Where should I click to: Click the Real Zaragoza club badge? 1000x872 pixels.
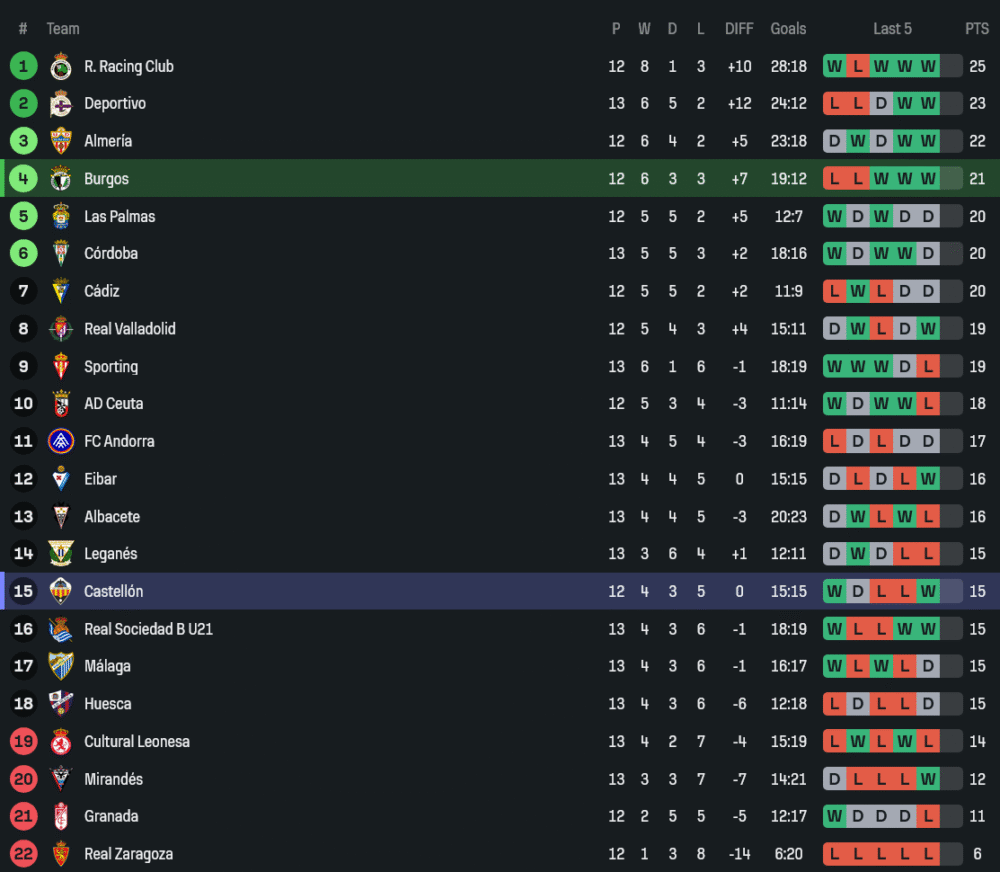(61, 854)
